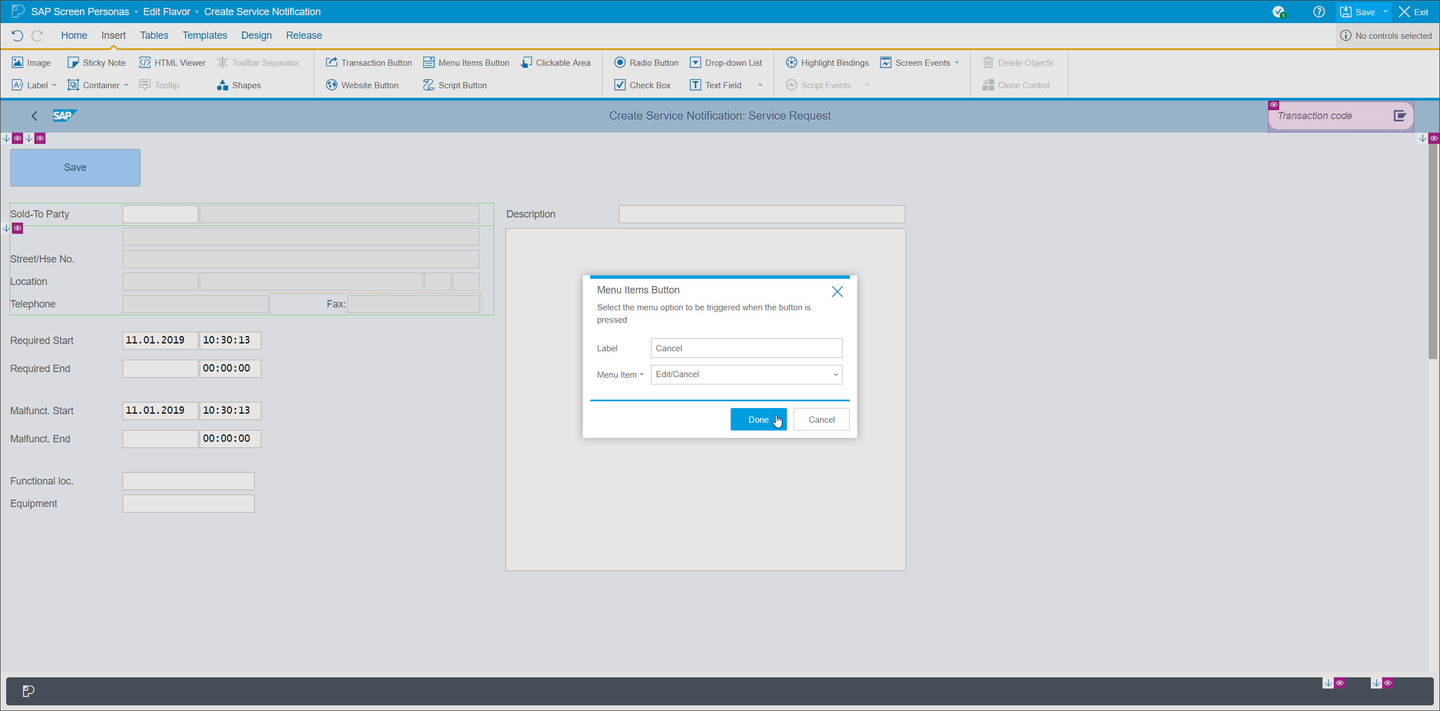The height and width of the screenshot is (711, 1440).
Task: Click the vertical scrollbar on right
Action: coord(1433,250)
